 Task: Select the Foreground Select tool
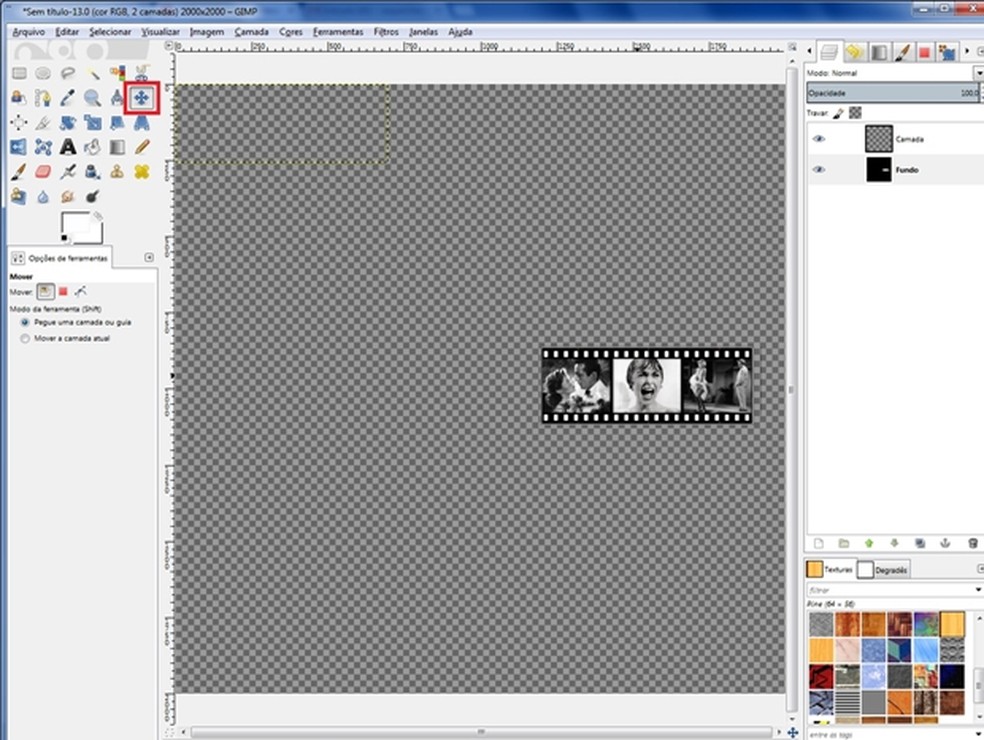[19, 98]
